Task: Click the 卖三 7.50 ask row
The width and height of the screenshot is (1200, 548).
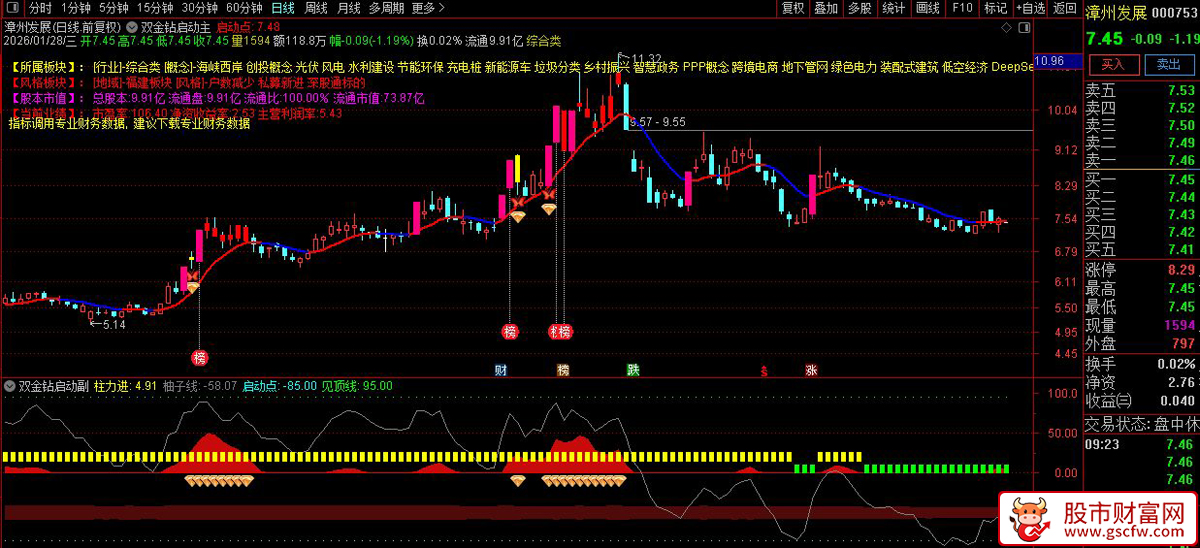Action: coord(1141,125)
